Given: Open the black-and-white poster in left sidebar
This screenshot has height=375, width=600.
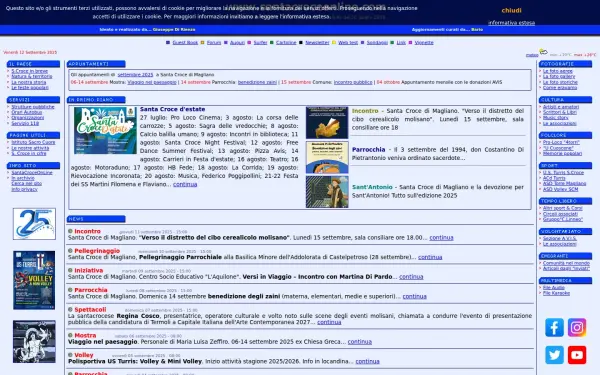Looking at the screenshot, I should [34, 342].
